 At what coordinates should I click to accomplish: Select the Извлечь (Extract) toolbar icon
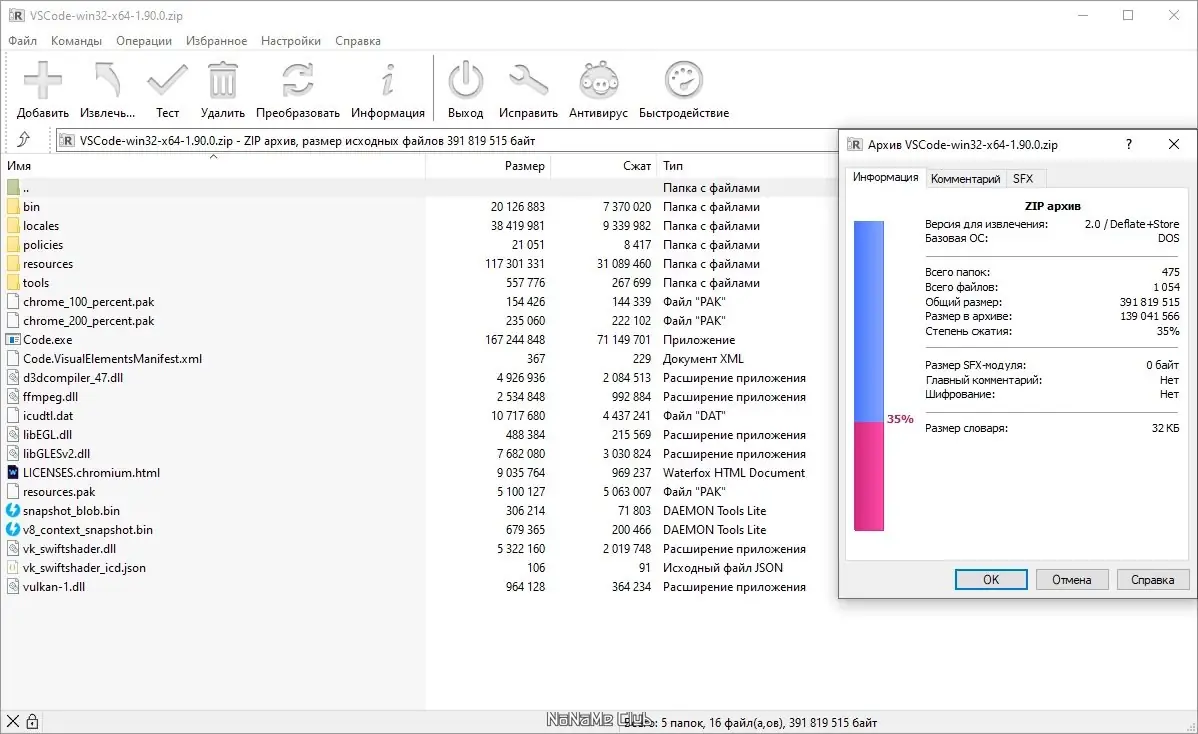[105, 80]
